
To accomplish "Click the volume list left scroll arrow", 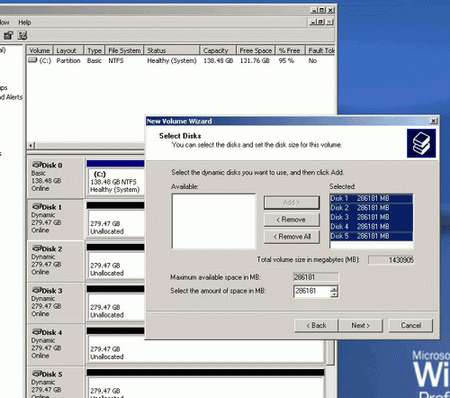I will (30, 146).
